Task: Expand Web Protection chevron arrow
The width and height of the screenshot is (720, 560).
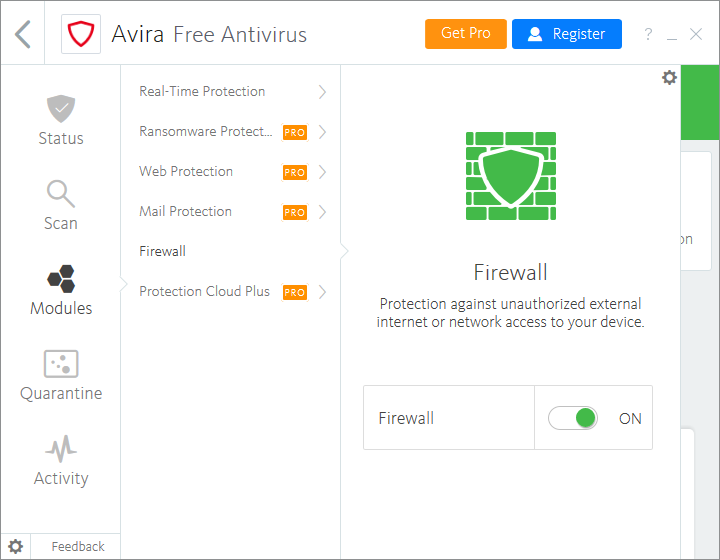Action: (322, 172)
